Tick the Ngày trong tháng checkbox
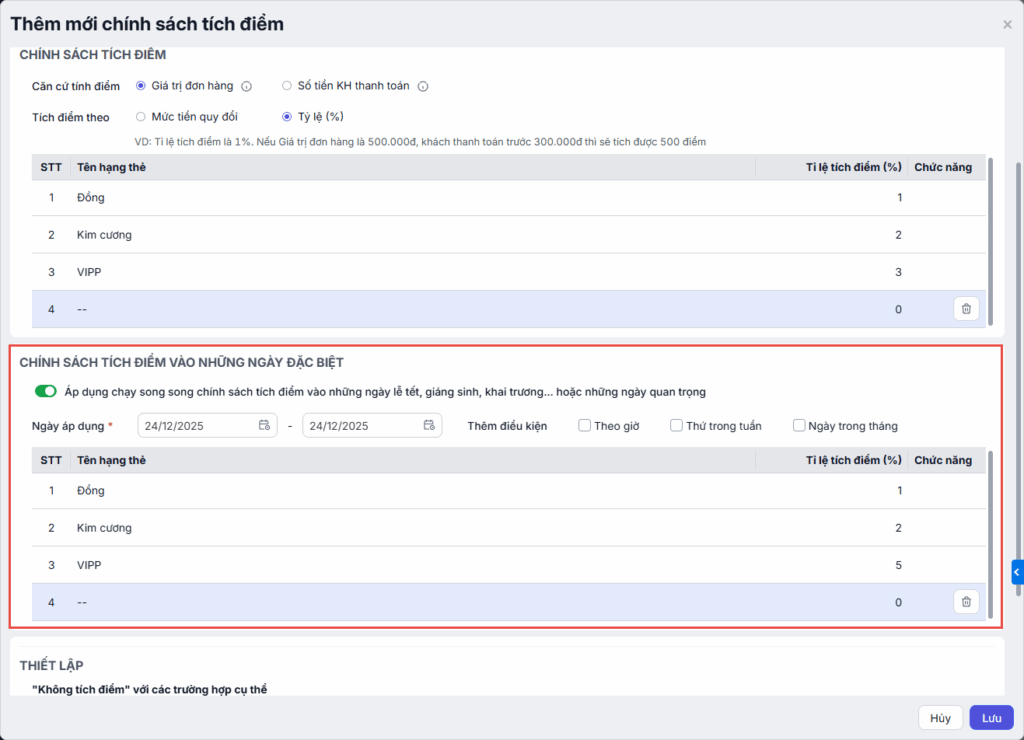The width and height of the screenshot is (1024, 740). 799,425
